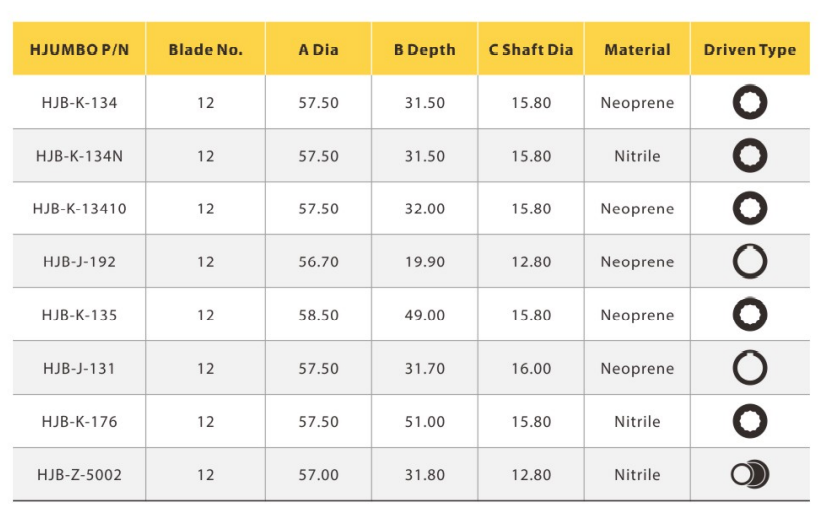Select the 49.00 depth value
Viewport: 835px width, 507px height.
[424, 315]
